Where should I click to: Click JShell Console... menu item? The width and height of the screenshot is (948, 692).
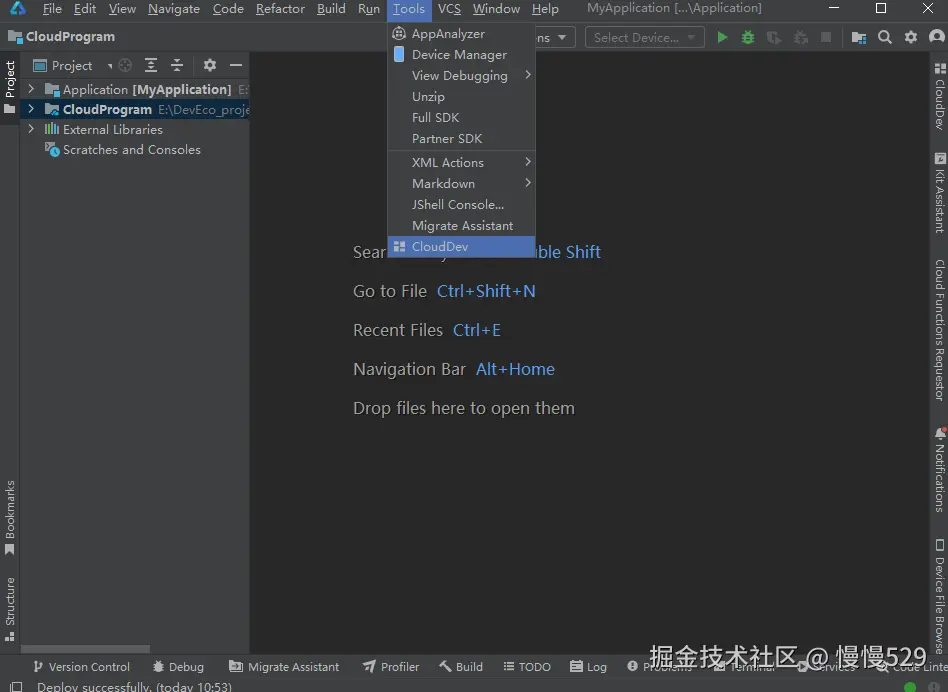coord(461,204)
